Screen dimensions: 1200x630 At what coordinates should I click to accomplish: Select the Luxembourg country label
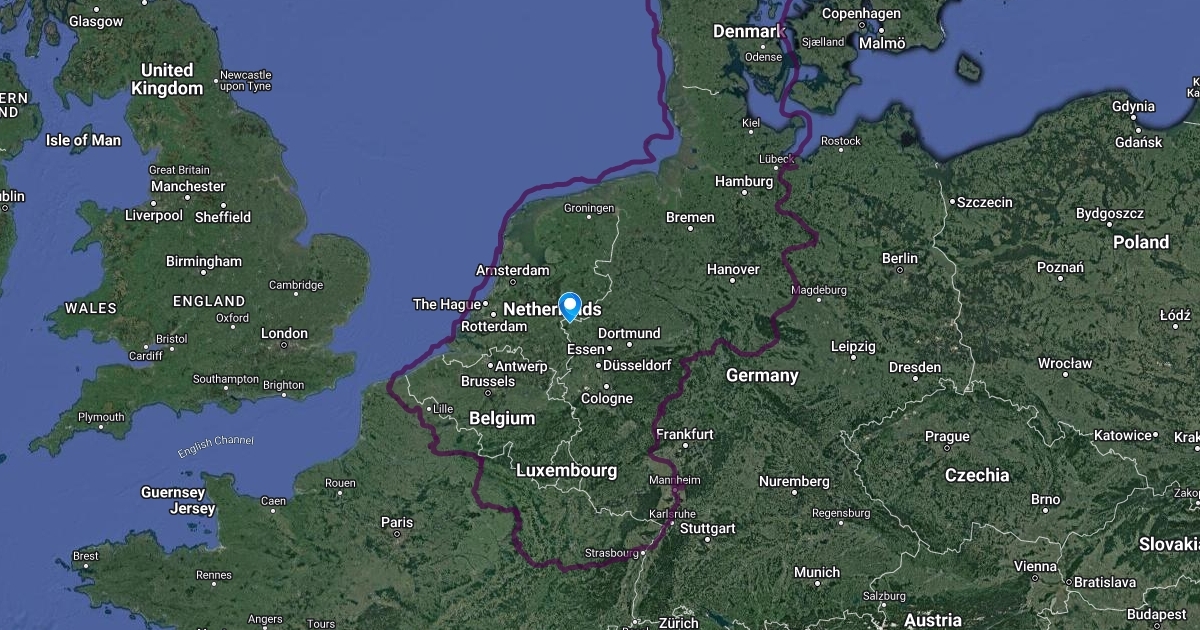[566, 470]
